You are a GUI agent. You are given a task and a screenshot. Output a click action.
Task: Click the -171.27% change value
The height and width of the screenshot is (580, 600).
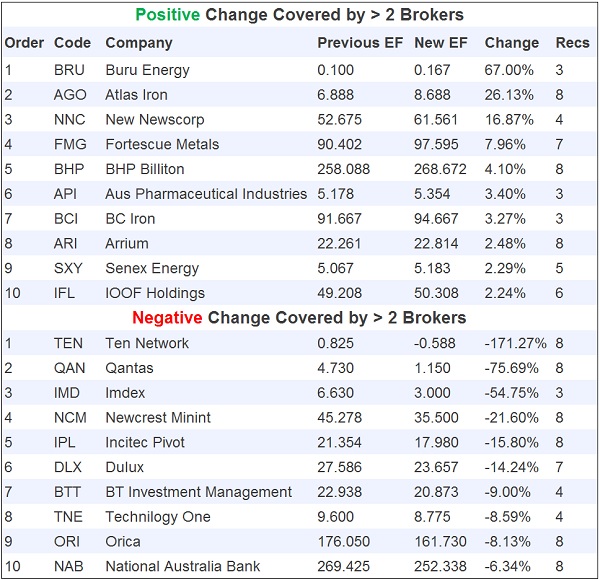tap(515, 343)
